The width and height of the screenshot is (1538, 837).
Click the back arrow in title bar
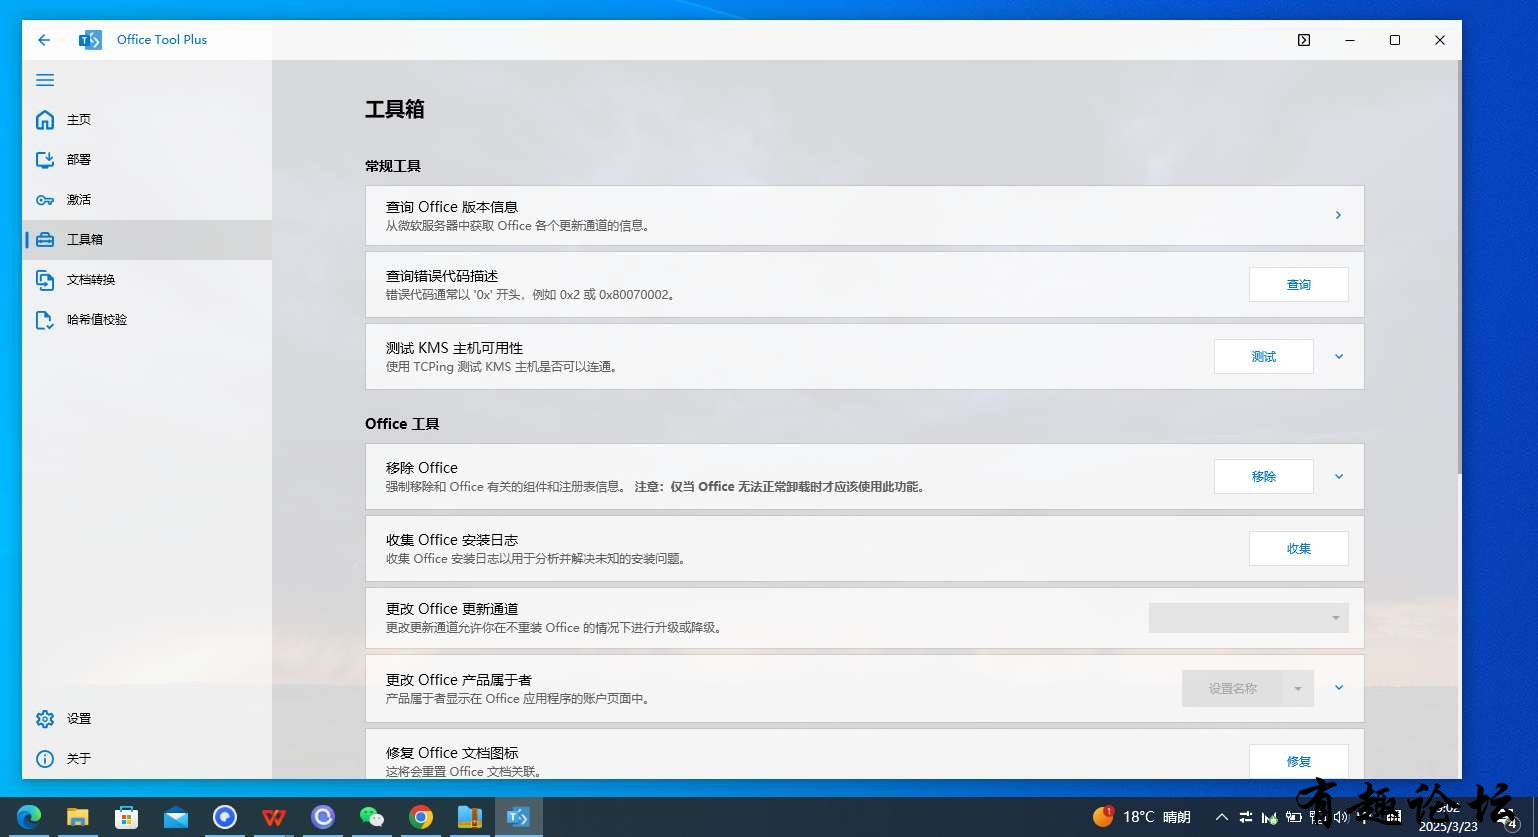click(44, 40)
